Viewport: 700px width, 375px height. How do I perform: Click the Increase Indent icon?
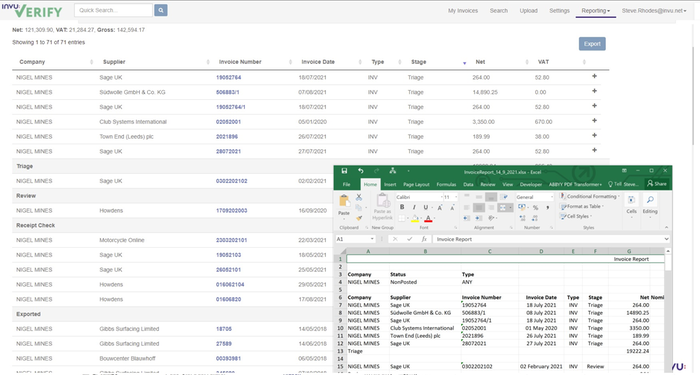coord(479,218)
